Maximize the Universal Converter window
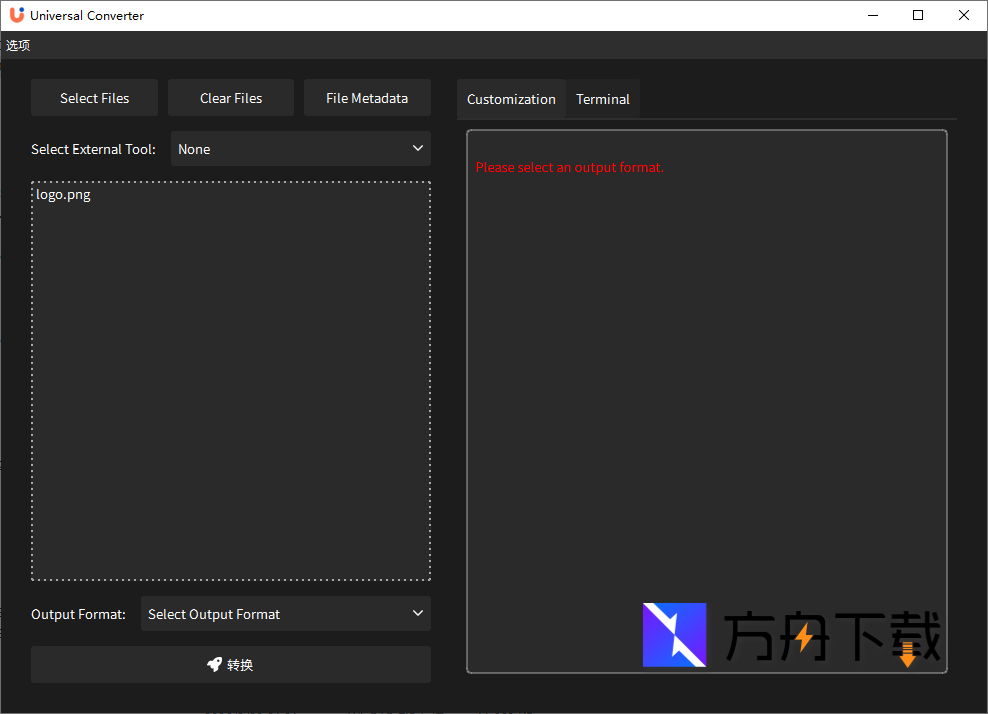This screenshot has width=988, height=714. point(918,15)
